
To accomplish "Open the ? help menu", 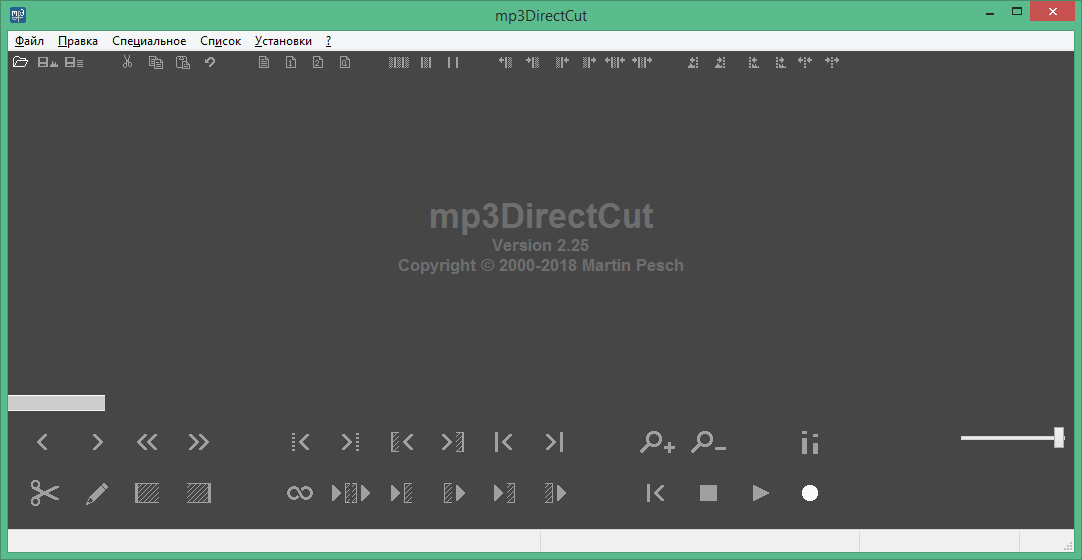I will click(328, 41).
